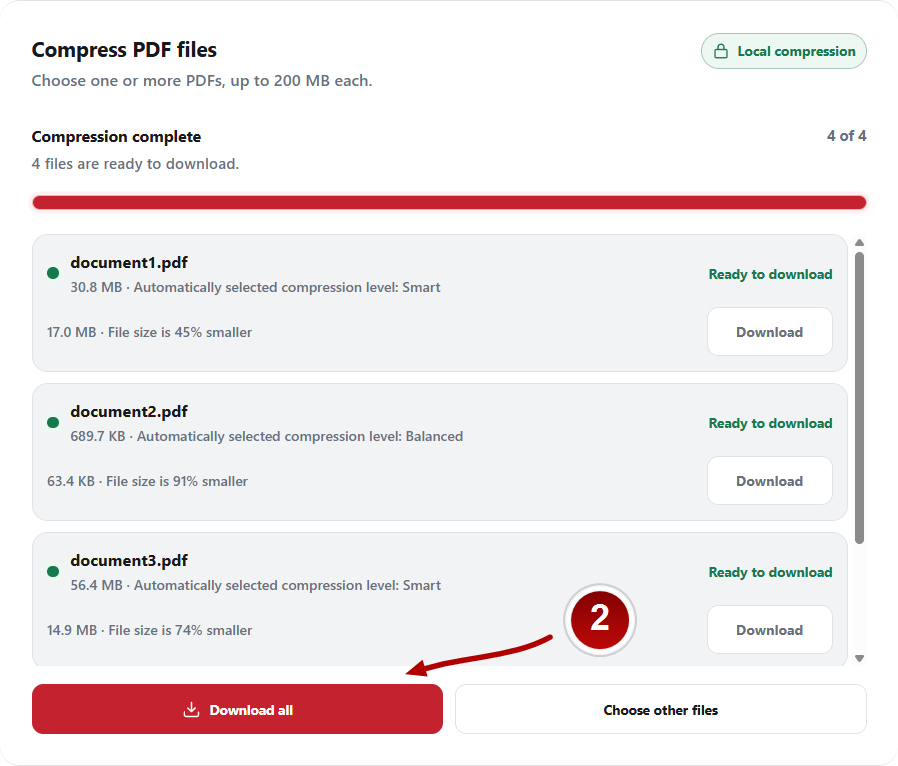The image size is (898, 766).
Task: Click the scrollbar down arrow in file list
Action: pos(859,658)
